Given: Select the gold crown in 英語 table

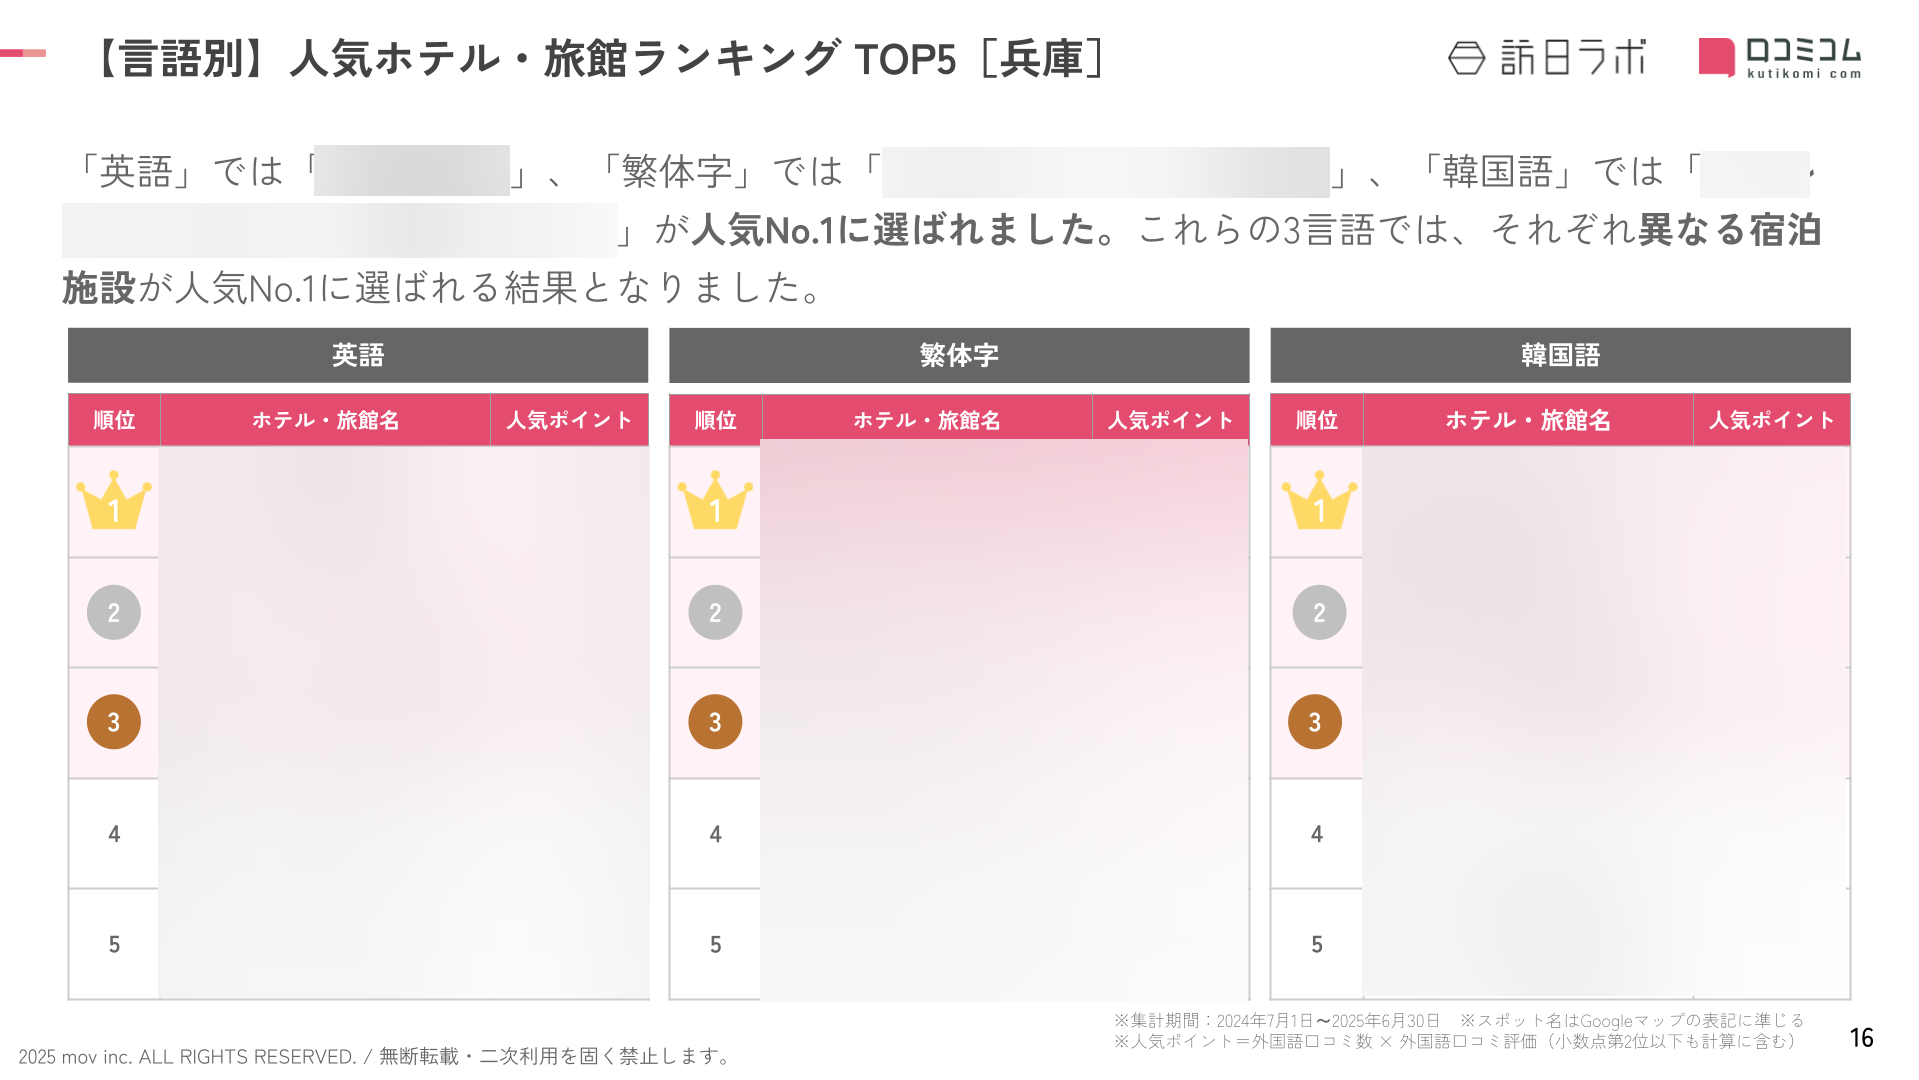Looking at the screenshot, I should click(114, 500).
